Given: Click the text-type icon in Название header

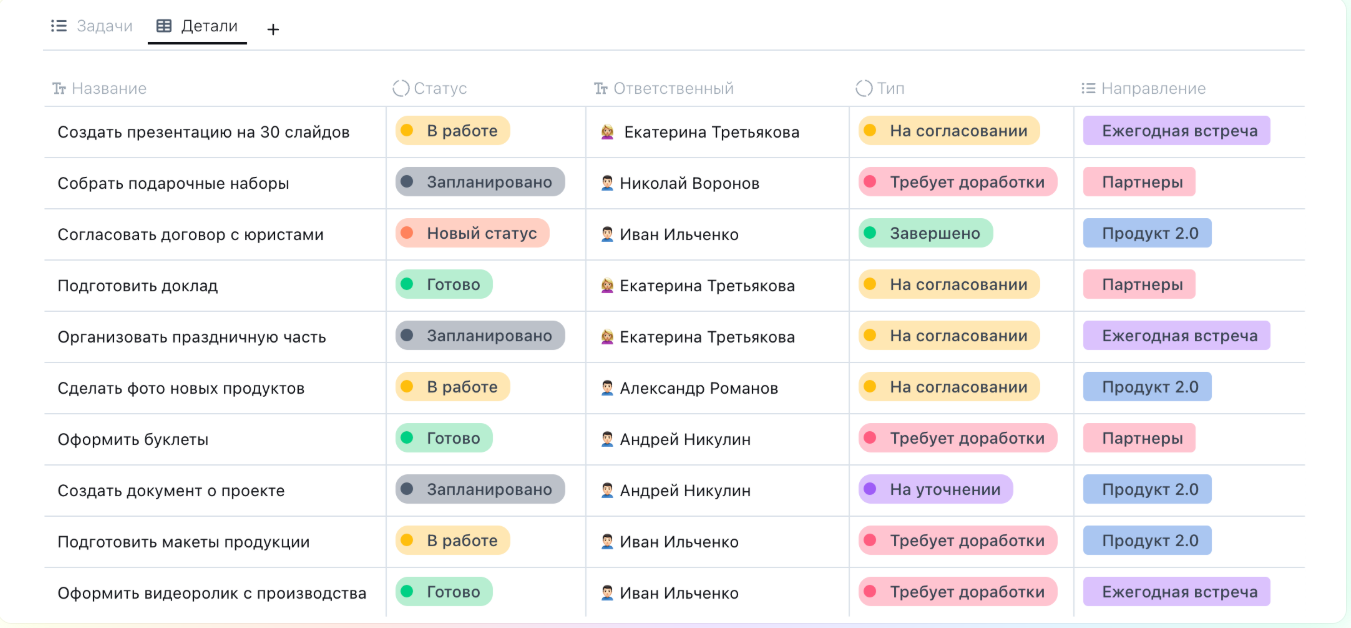Looking at the screenshot, I should point(56,89).
